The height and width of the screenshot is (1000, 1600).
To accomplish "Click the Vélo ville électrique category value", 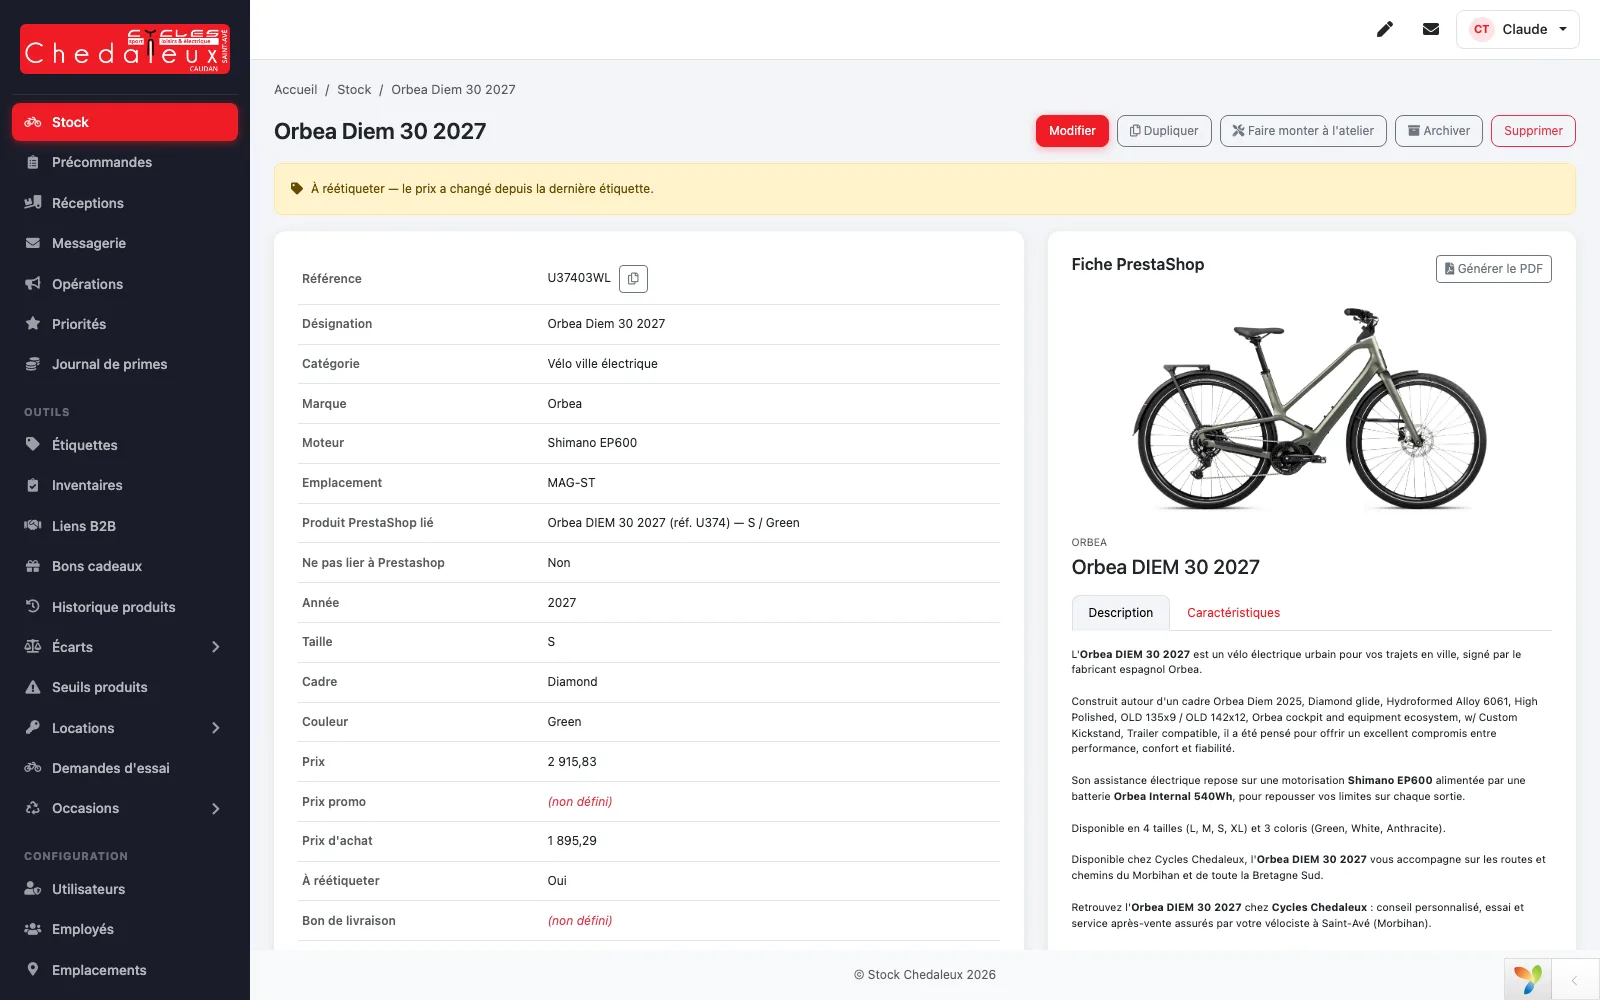I will (x=602, y=364).
